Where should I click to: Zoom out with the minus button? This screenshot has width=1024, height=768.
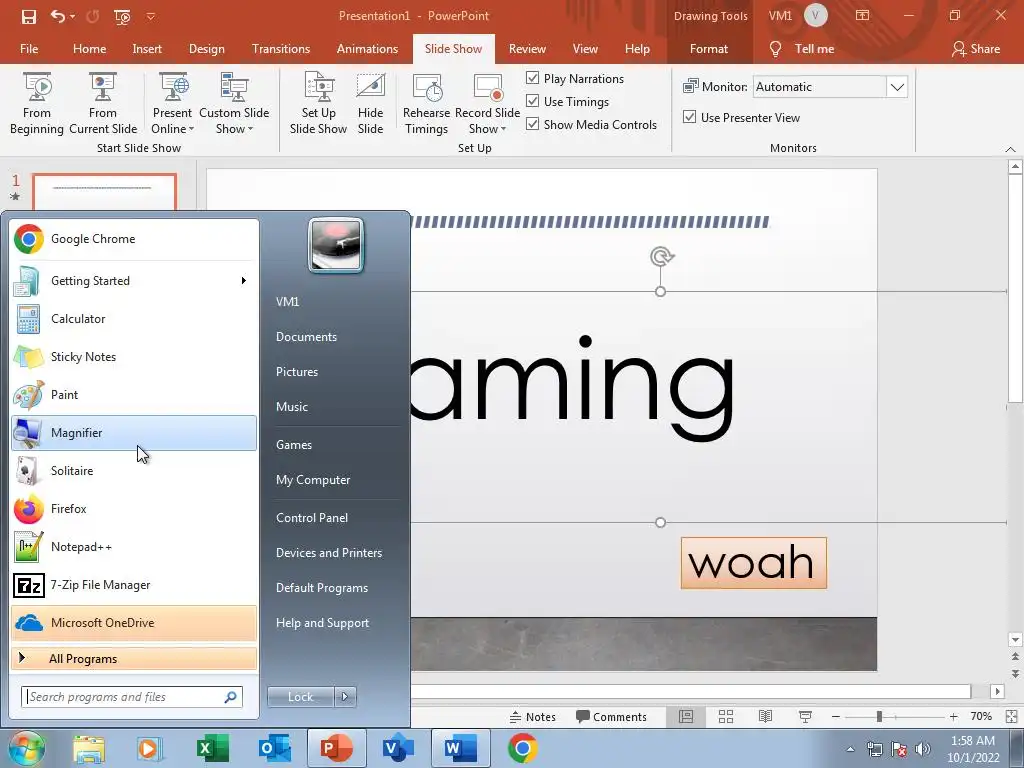point(835,717)
